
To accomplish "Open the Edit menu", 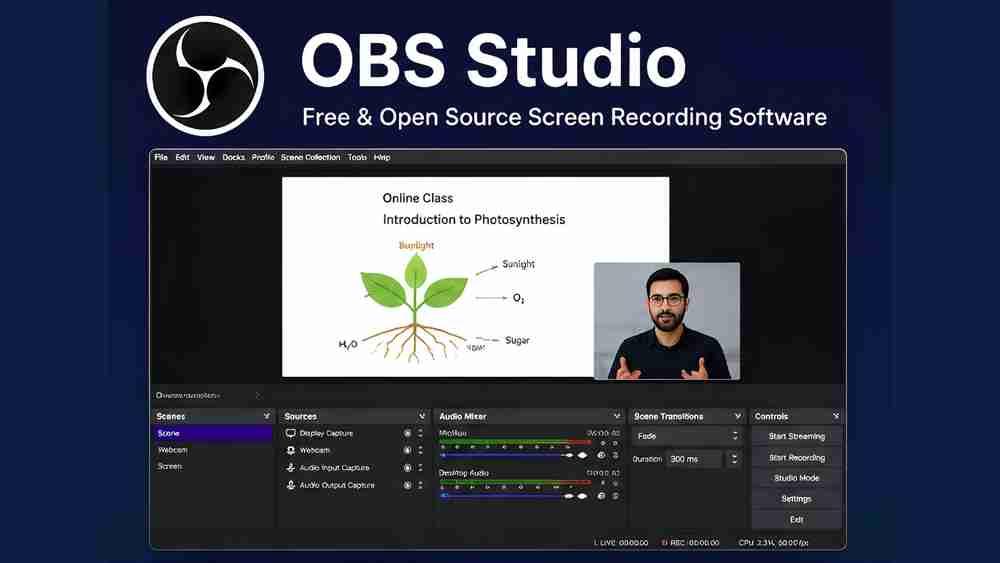I will (182, 157).
